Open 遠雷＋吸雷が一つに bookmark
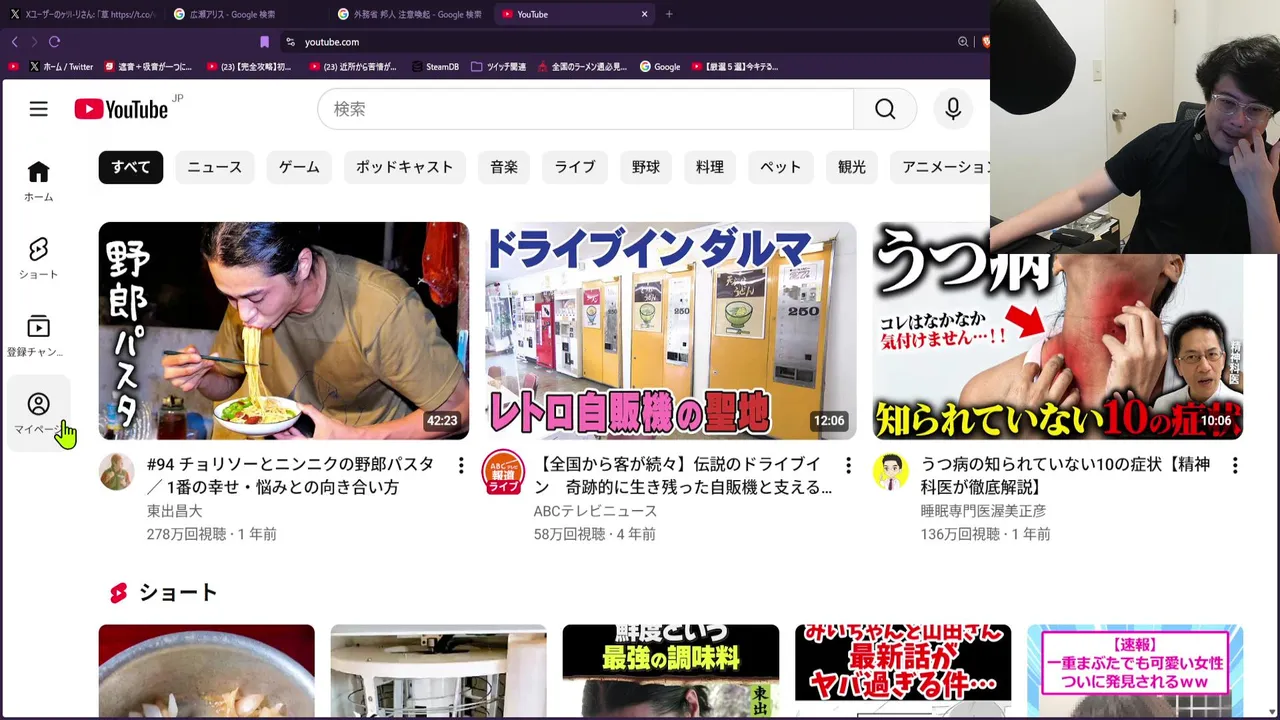The image size is (1280, 720). pos(148,67)
